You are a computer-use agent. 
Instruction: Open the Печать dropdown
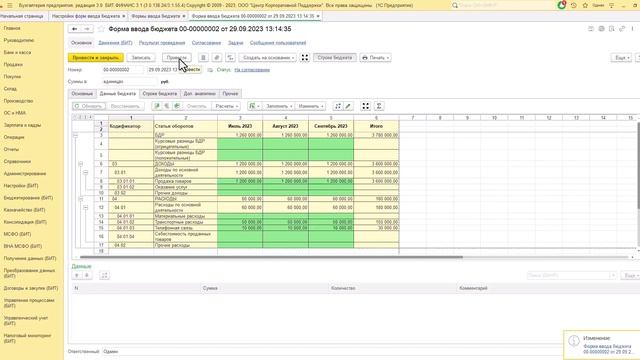(x=375, y=58)
